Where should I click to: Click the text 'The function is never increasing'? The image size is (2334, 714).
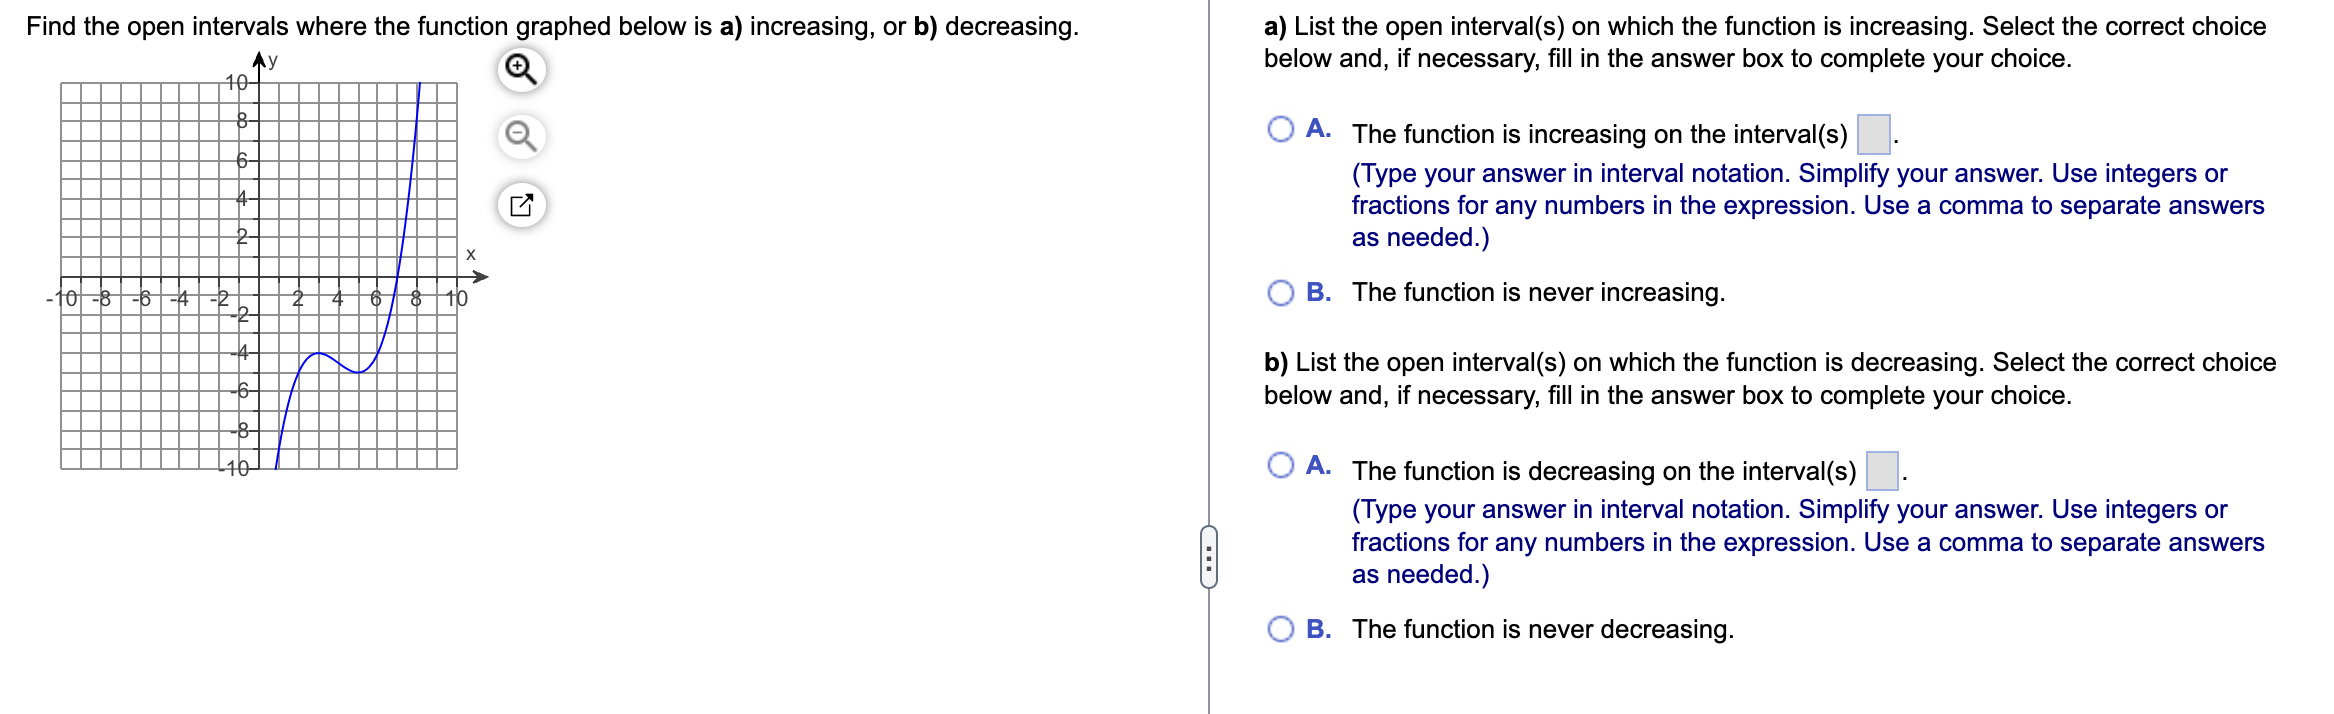coord(1539,292)
